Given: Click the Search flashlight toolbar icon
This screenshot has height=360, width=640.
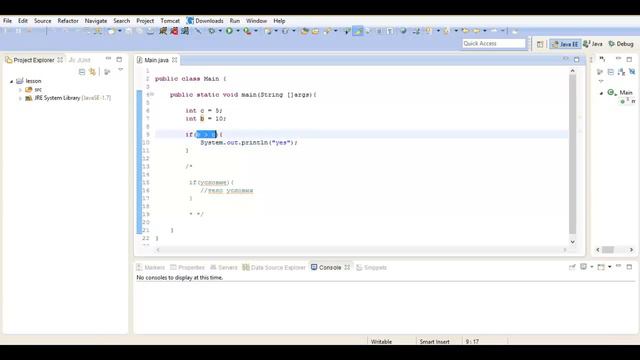Looking at the screenshot, I should click(327, 31).
